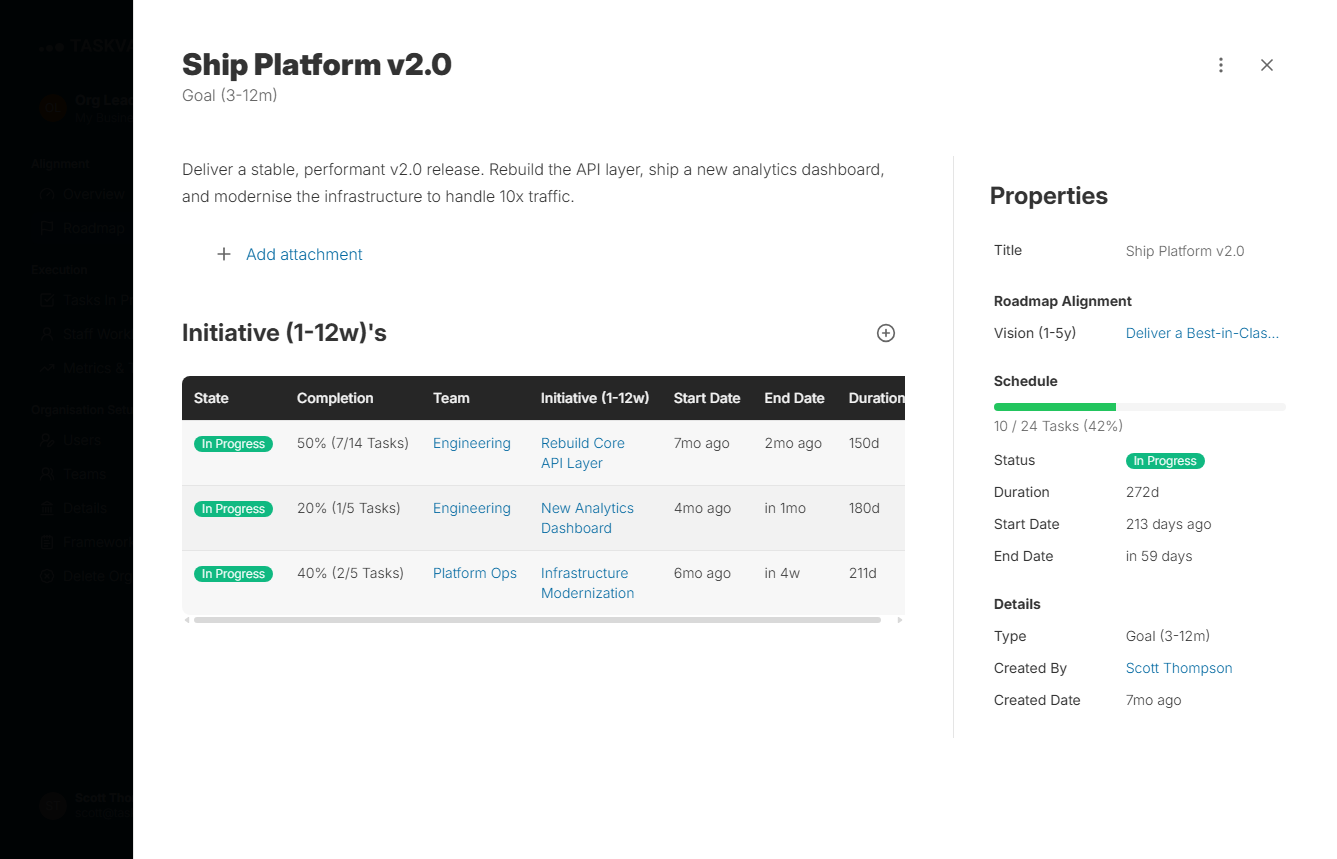
Task: Click the 4mo ago start date cell
Action: click(x=702, y=508)
